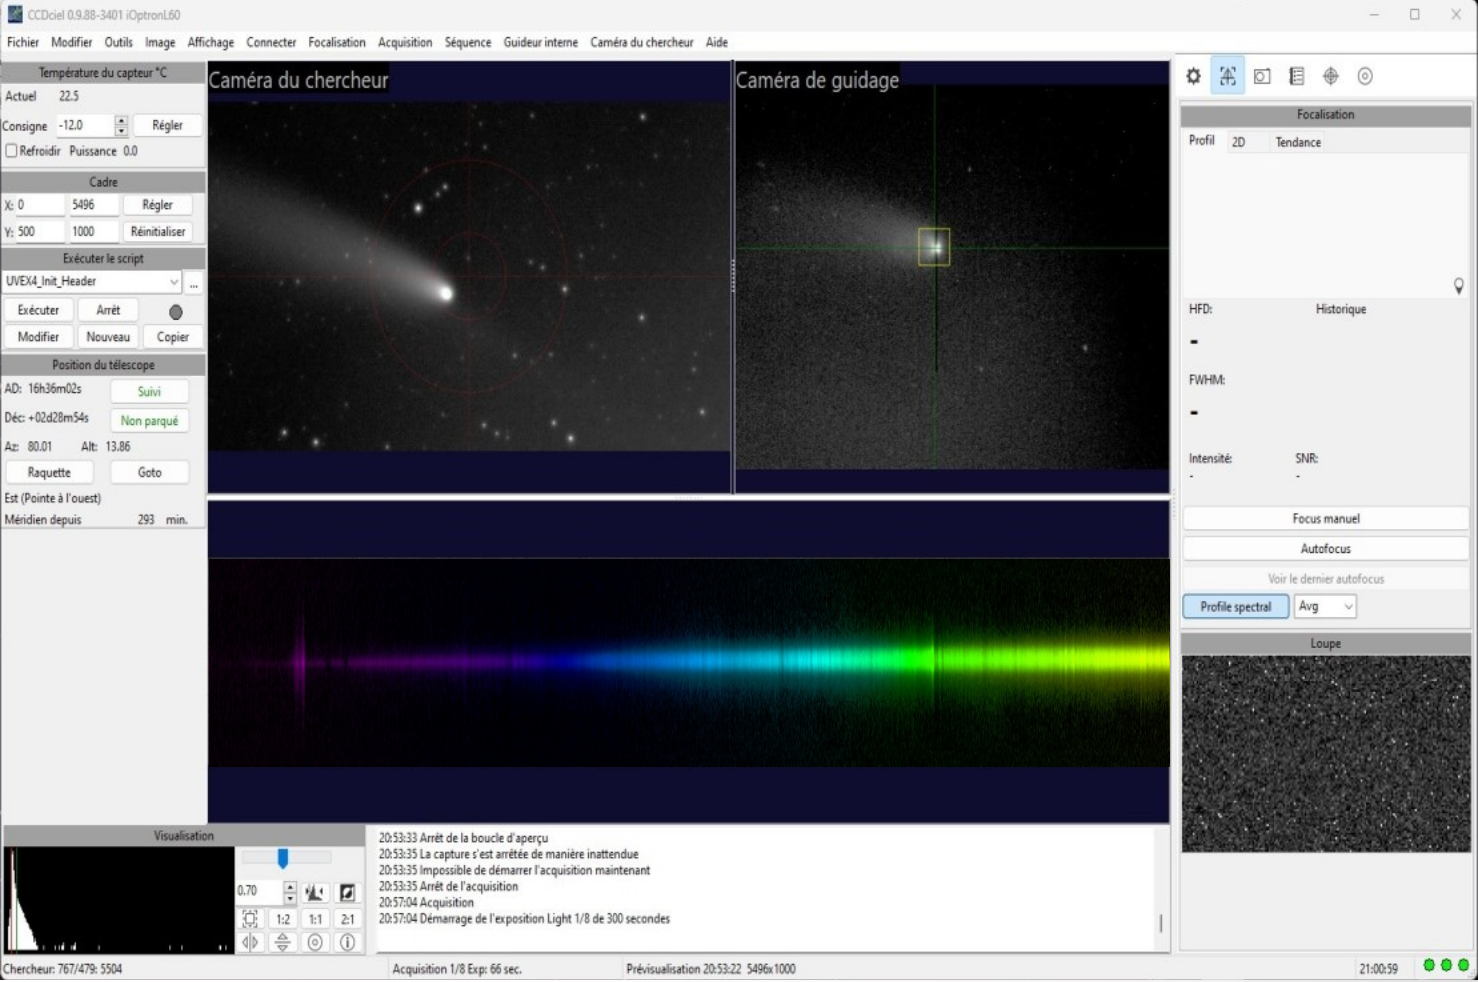Expand the UVEX4_Init_Header script dropdown
Viewport: 1478px width, 982px height.
click(174, 282)
